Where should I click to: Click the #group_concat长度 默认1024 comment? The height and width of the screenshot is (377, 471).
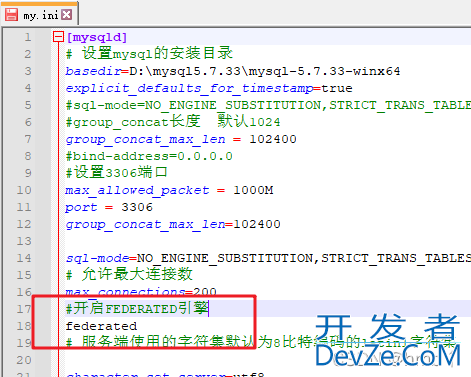(x=173, y=121)
